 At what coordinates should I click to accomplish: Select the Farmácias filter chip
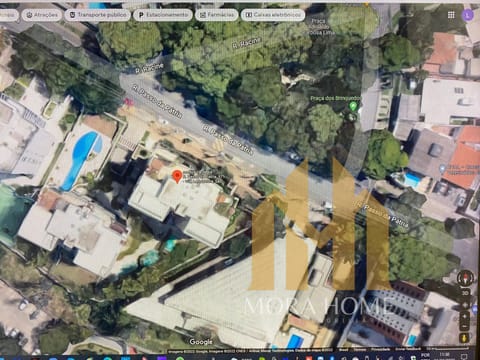tap(217, 15)
